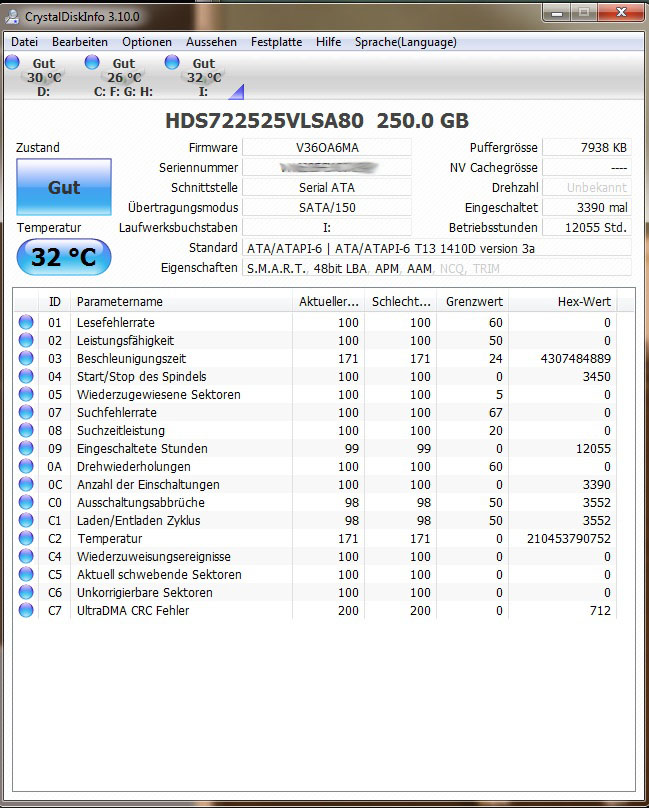The width and height of the screenshot is (649, 808).
Task: Click the Firmware field V36OA6MA
Action: tap(327, 147)
